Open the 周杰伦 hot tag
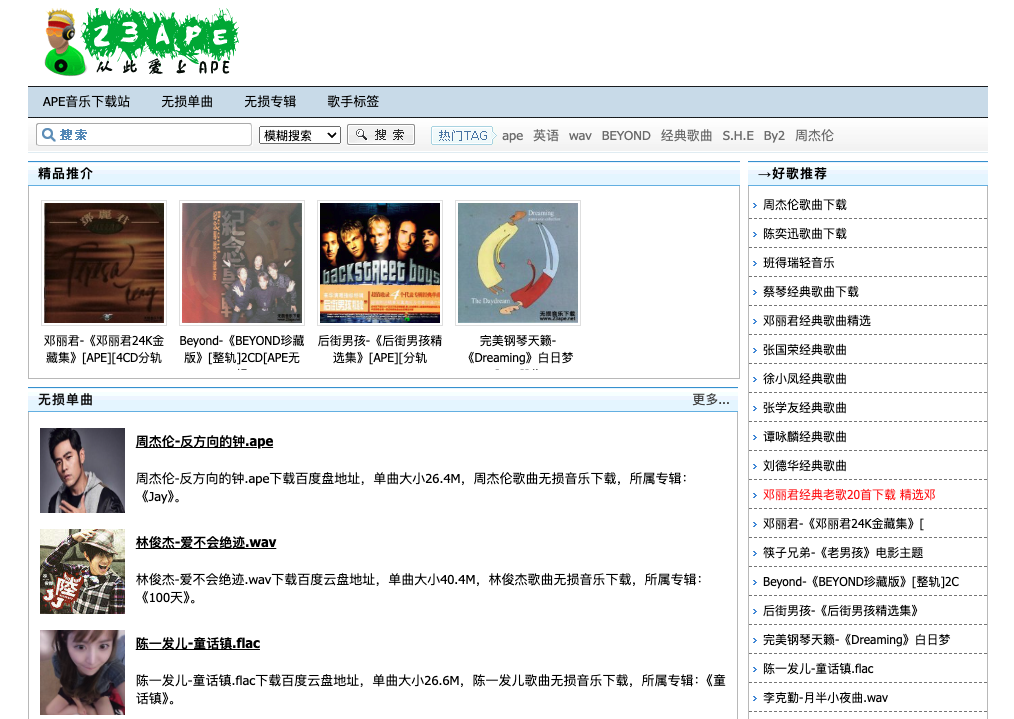Image resolution: width=1014 pixels, height=719 pixels. pyautogui.click(x=814, y=135)
